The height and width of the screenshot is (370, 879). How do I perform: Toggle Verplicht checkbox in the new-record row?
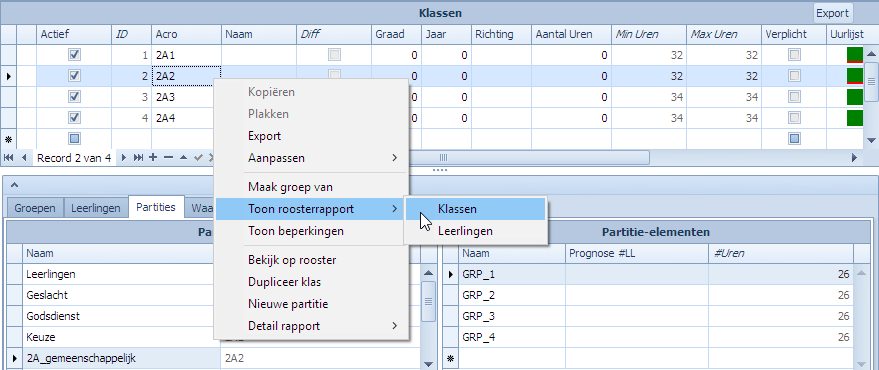tap(795, 138)
